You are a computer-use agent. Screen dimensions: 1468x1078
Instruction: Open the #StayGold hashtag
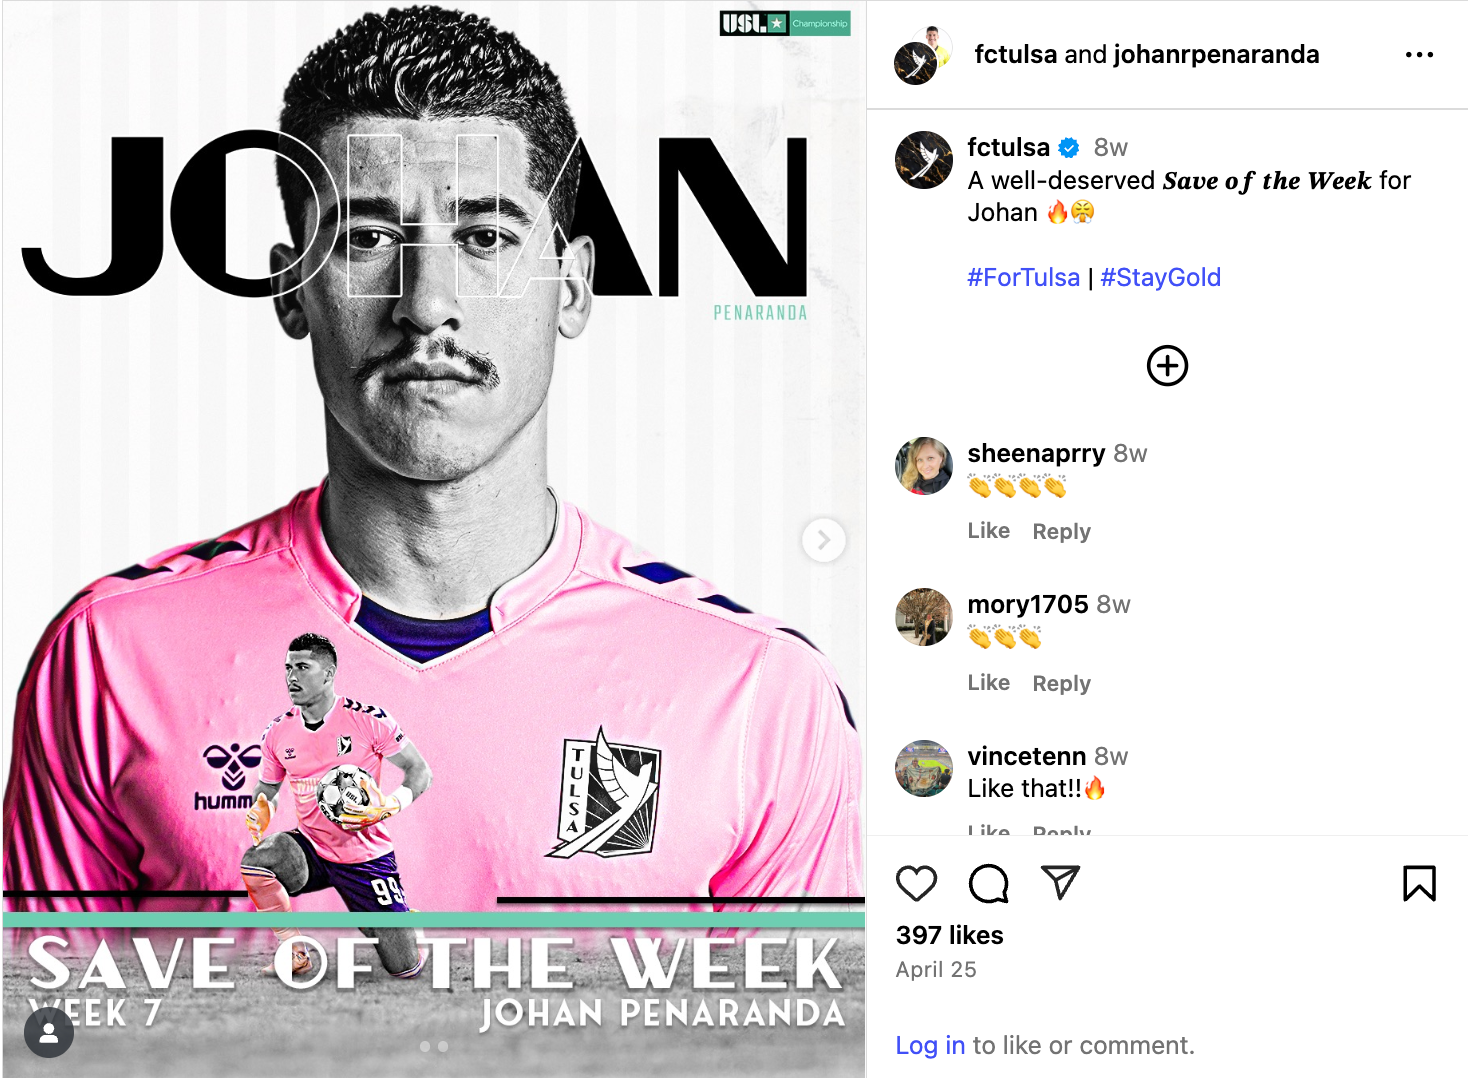click(1160, 277)
